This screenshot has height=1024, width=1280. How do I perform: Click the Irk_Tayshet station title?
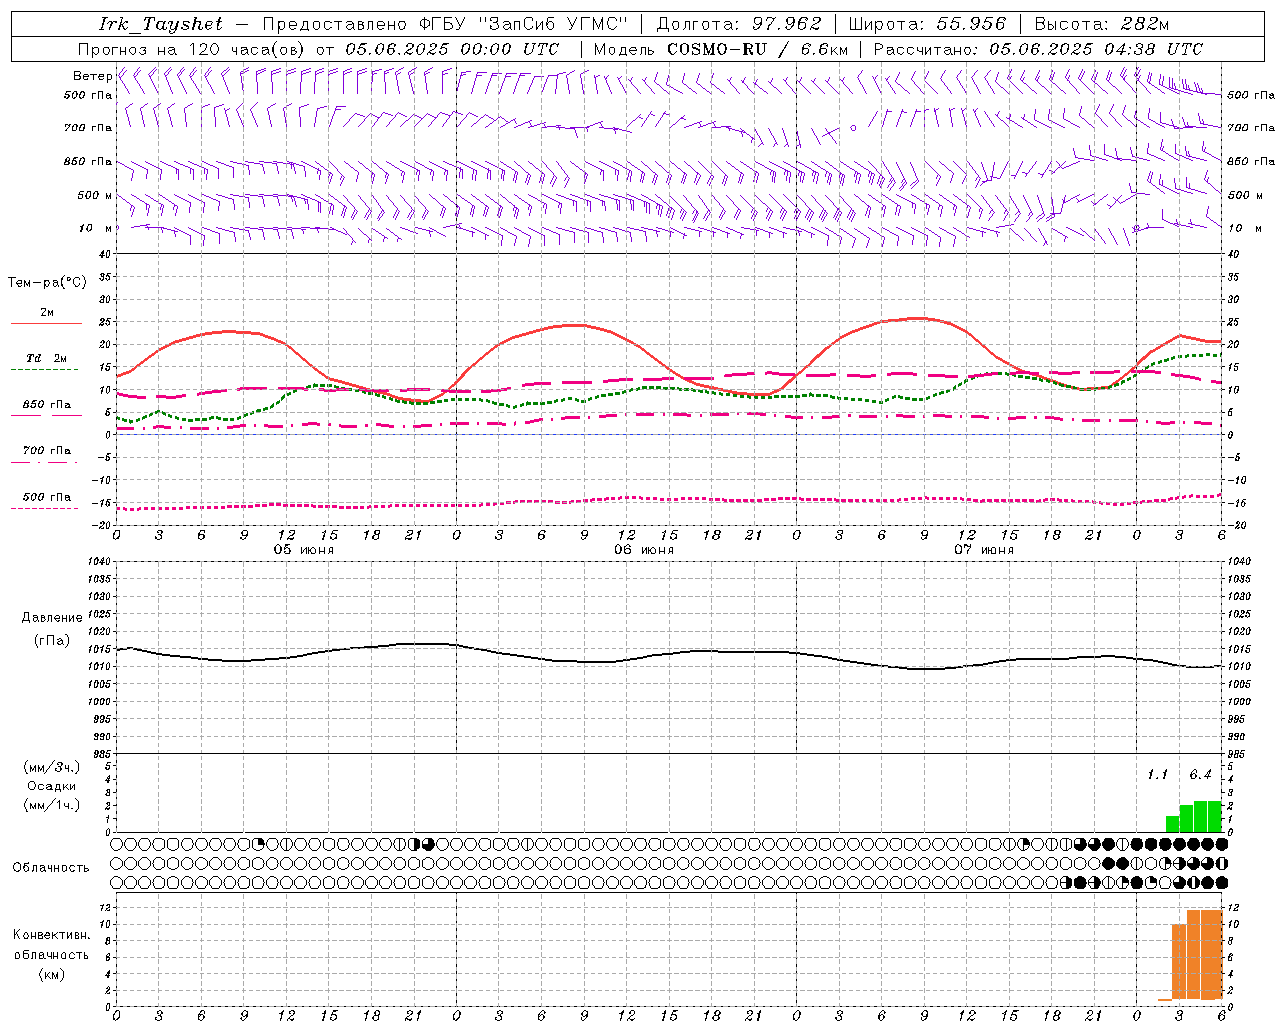(x=161, y=24)
